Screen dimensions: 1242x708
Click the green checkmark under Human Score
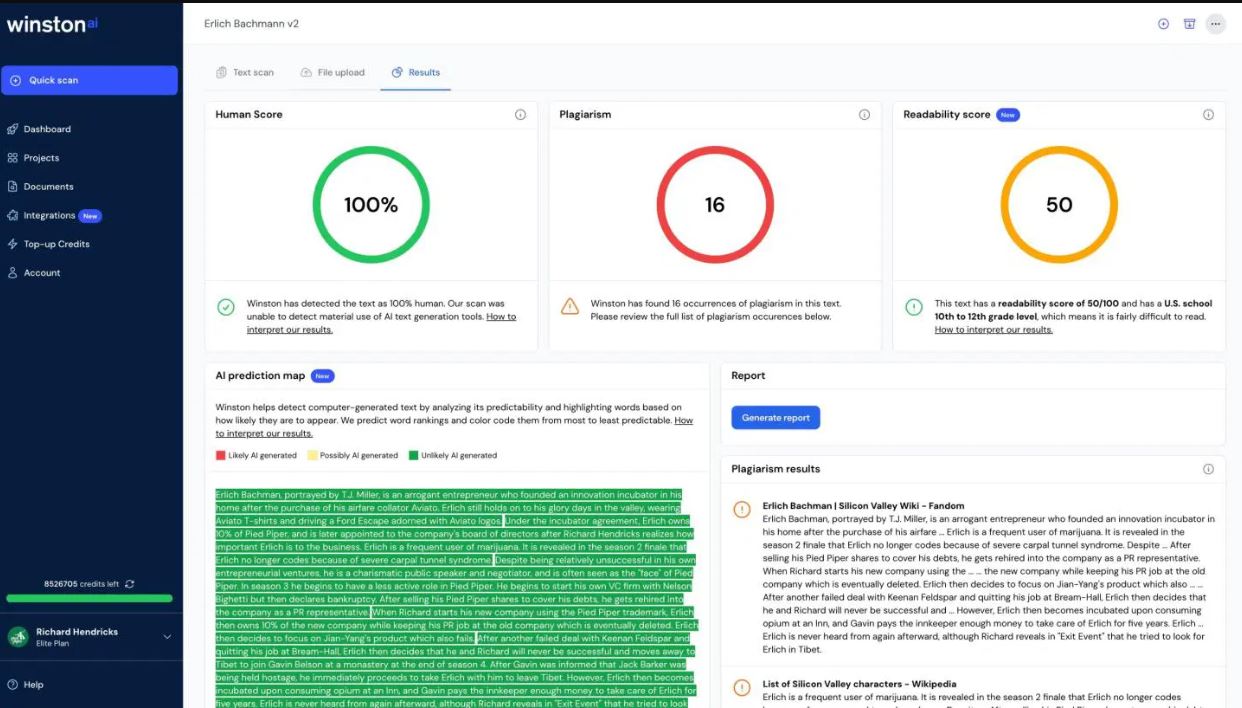click(x=226, y=307)
